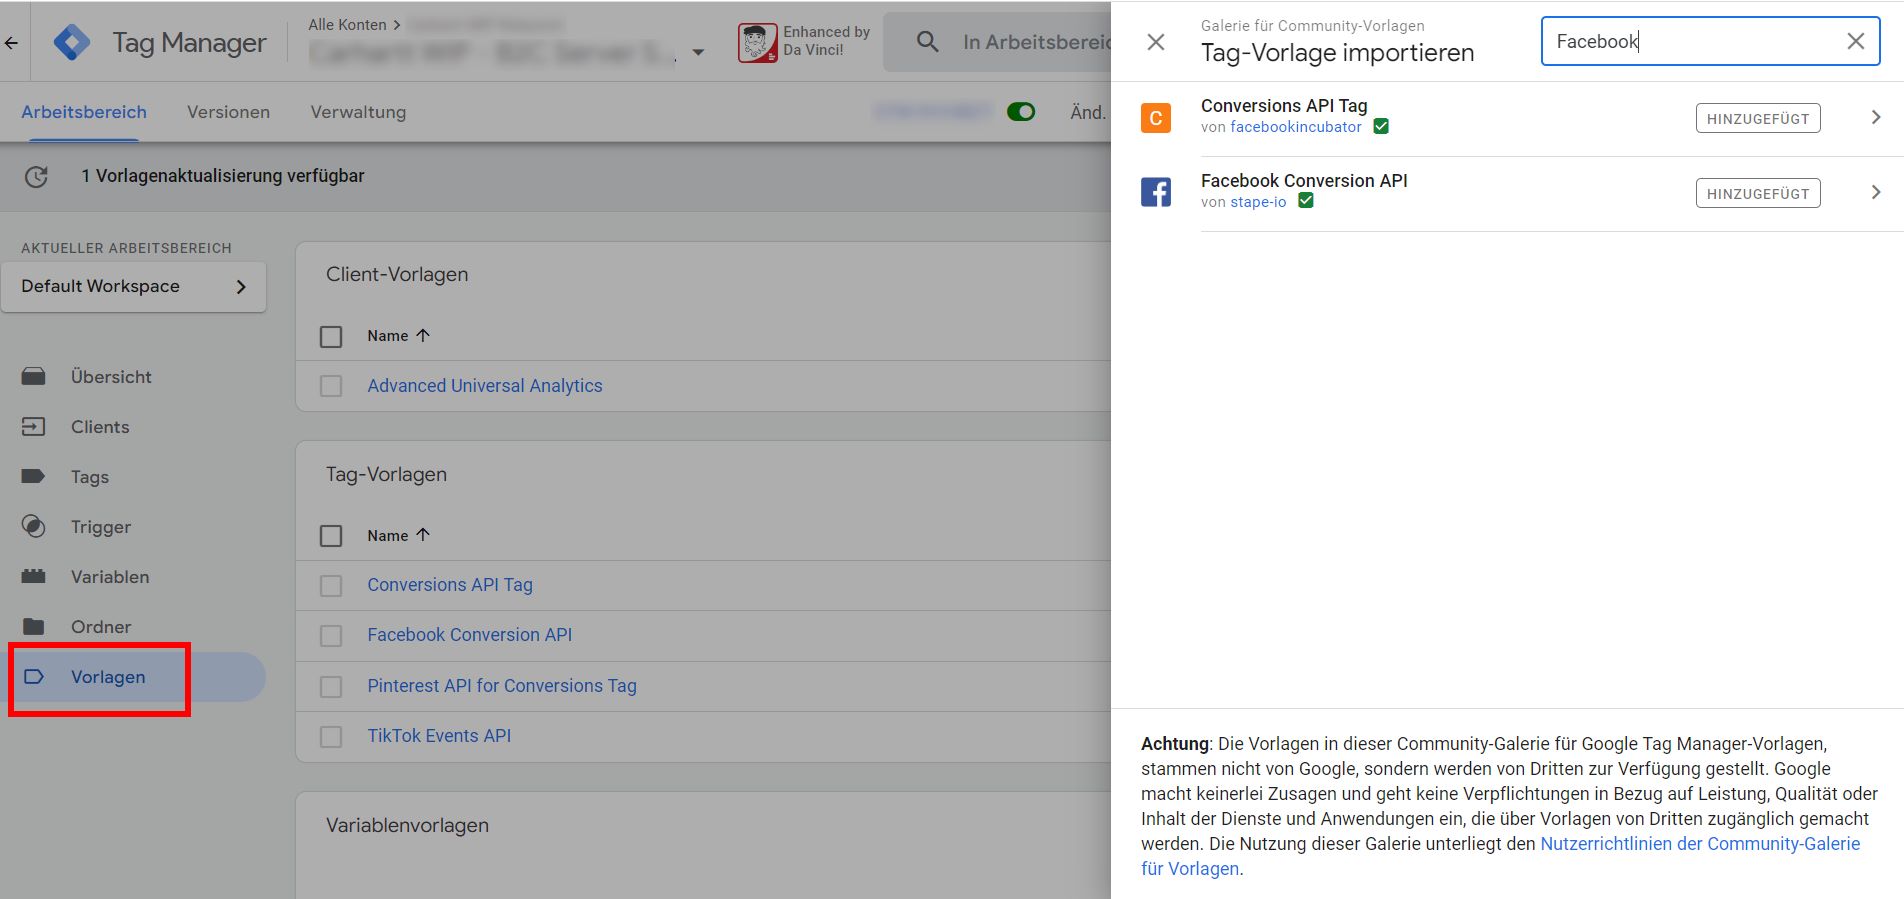
Task: Click Conversions API Tag title in gallery
Action: pyautogui.click(x=1284, y=105)
